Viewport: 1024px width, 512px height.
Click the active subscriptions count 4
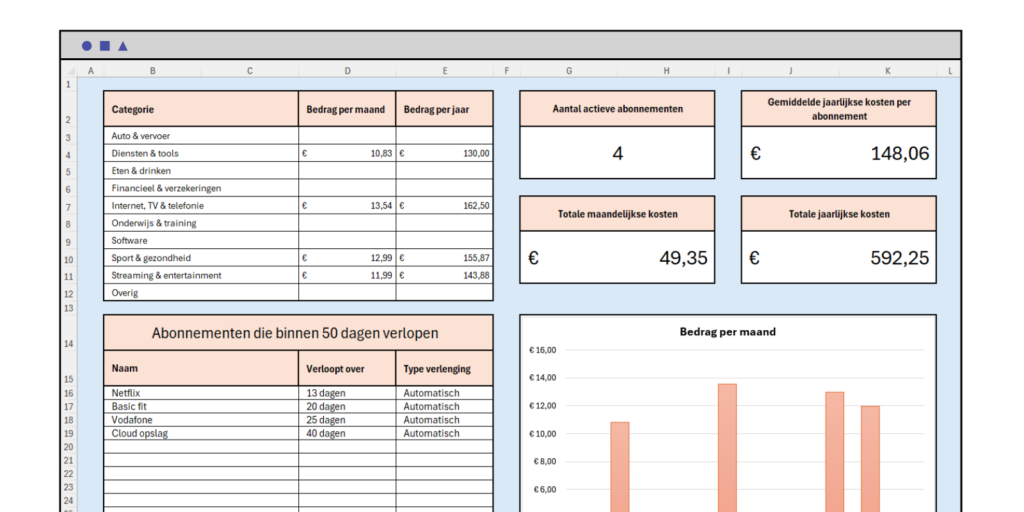617,153
